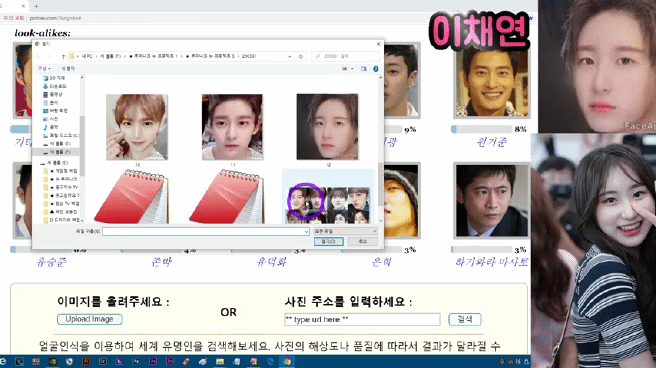
Task: Select 바탕 화면 in the navigation pane
Action: (55, 111)
